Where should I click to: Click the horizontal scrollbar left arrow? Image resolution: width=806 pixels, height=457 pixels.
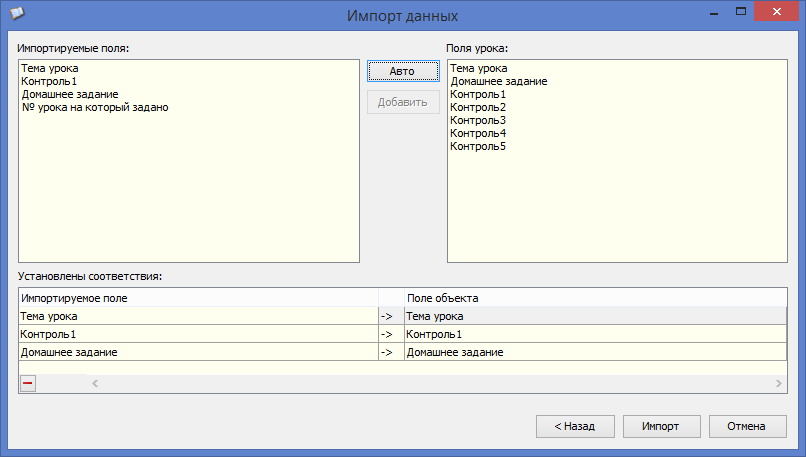[96, 383]
